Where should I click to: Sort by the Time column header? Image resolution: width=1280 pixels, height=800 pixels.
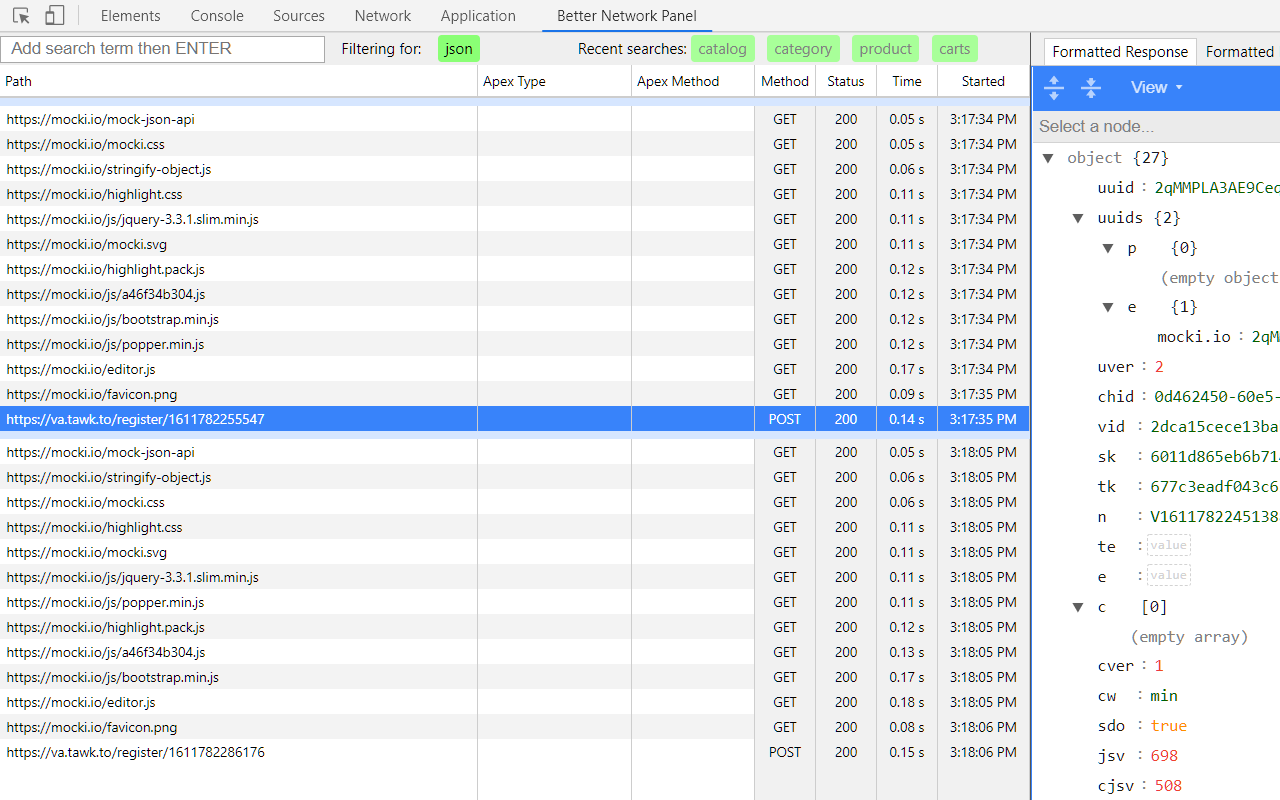coord(907,81)
